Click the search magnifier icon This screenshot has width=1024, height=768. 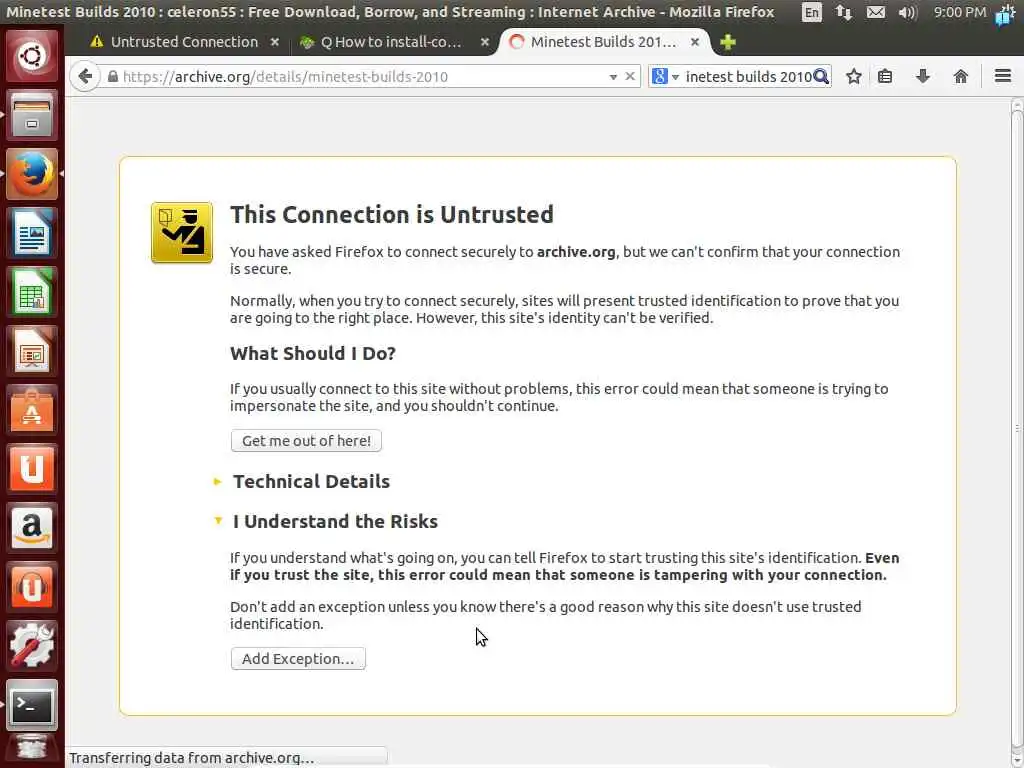click(x=821, y=76)
